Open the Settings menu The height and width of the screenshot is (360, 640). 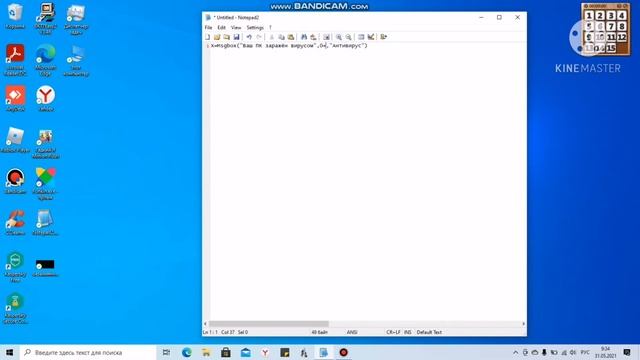pos(255,27)
